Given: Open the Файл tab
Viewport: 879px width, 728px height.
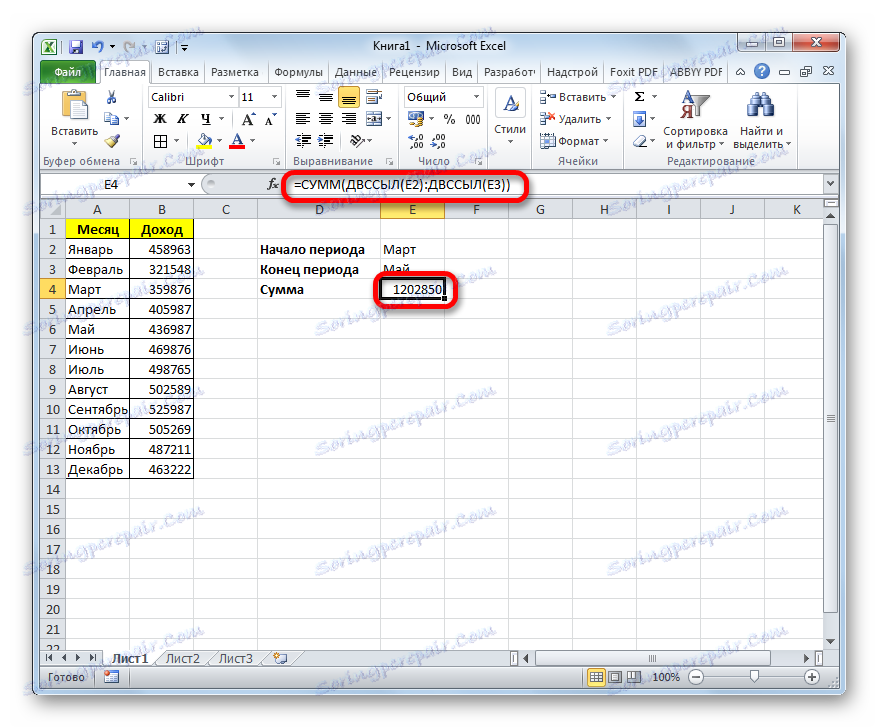Looking at the screenshot, I should coord(67,72).
